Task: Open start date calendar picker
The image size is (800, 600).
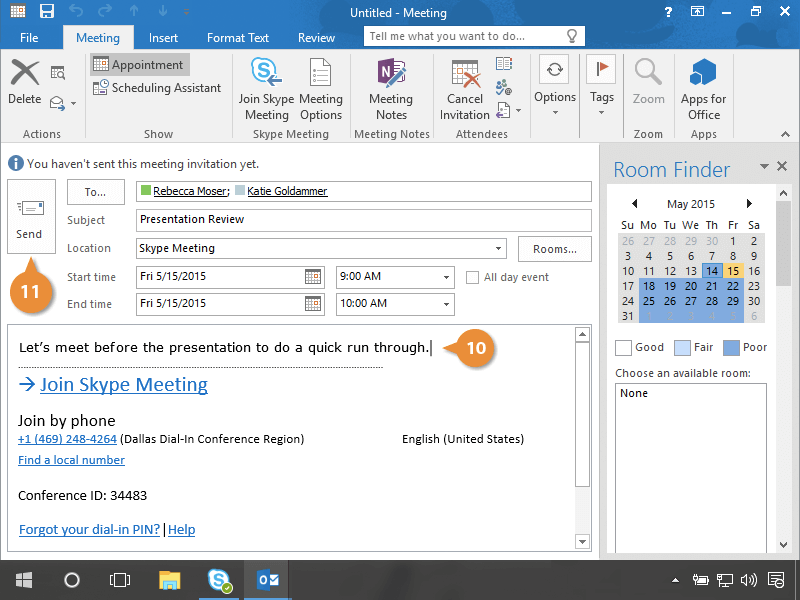Action: pos(313,277)
